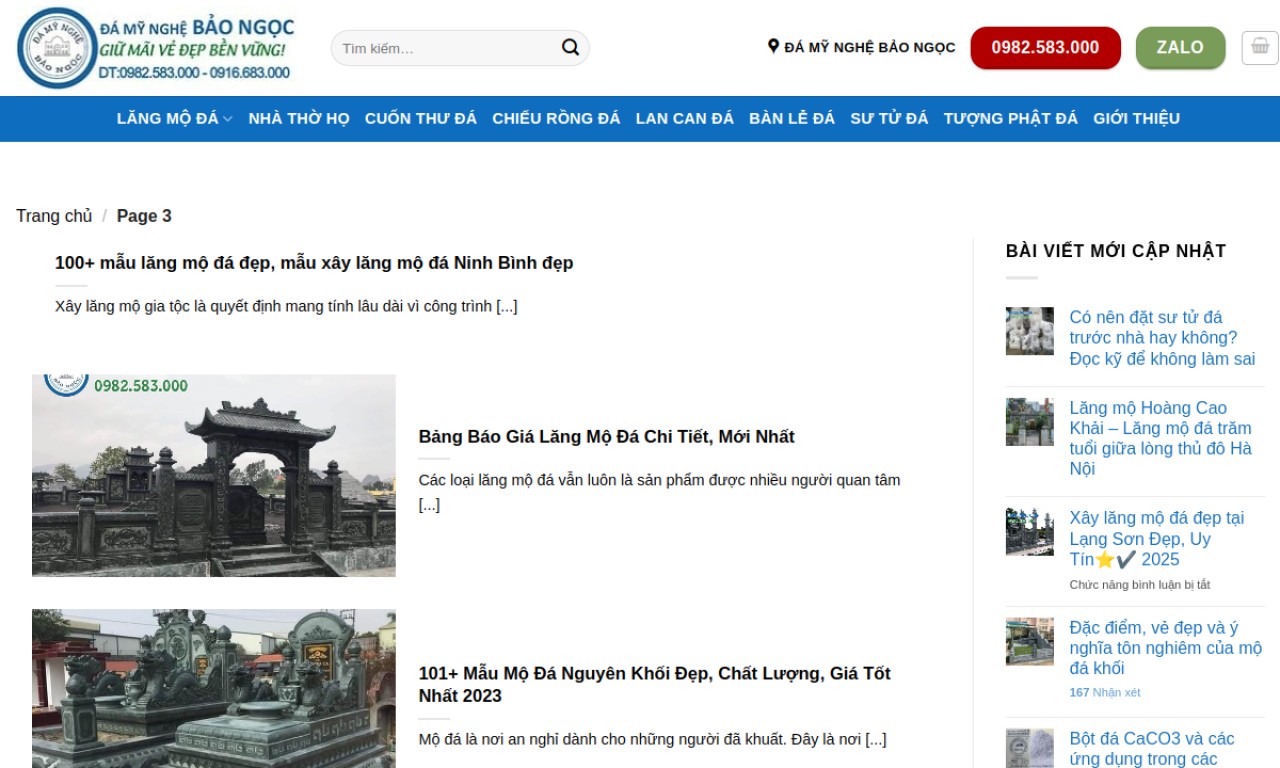The width and height of the screenshot is (1280, 768).
Task: Click the BÀI VIẾT MỚI CẬP NHẬT heading
Action: pyautogui.click(x=1116, y=251)
